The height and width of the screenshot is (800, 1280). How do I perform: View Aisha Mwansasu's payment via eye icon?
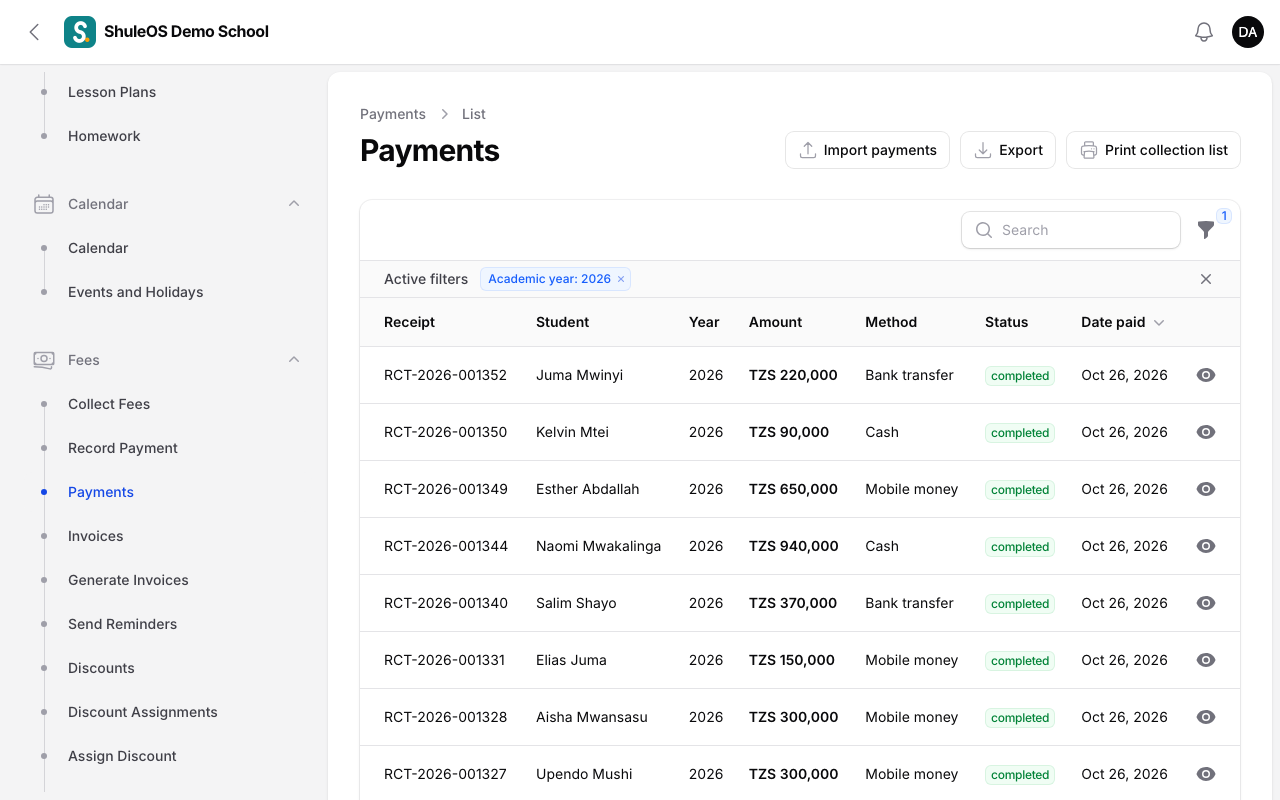[1206, 717]
